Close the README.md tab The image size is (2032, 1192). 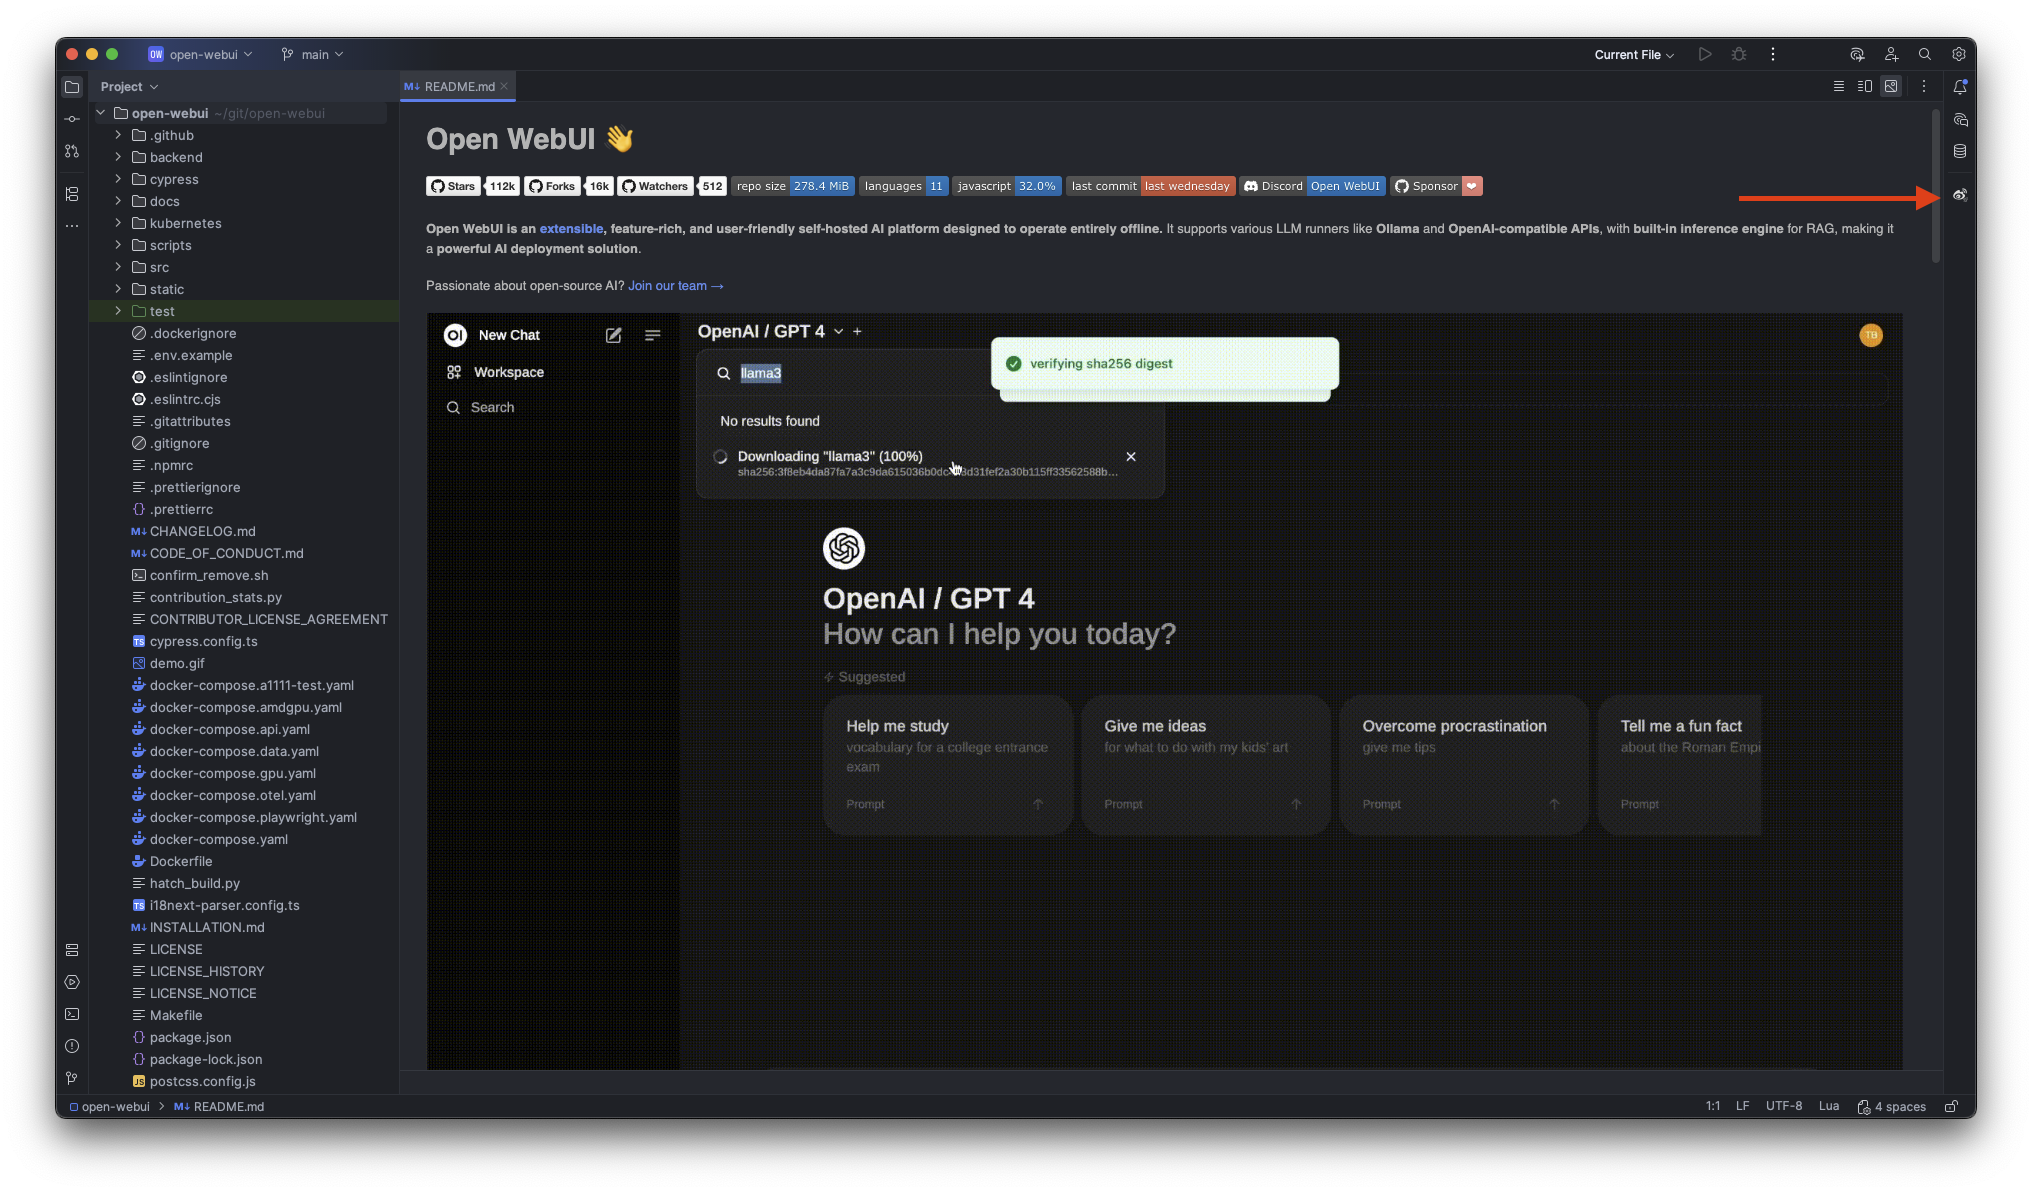[x=504, y=86]
